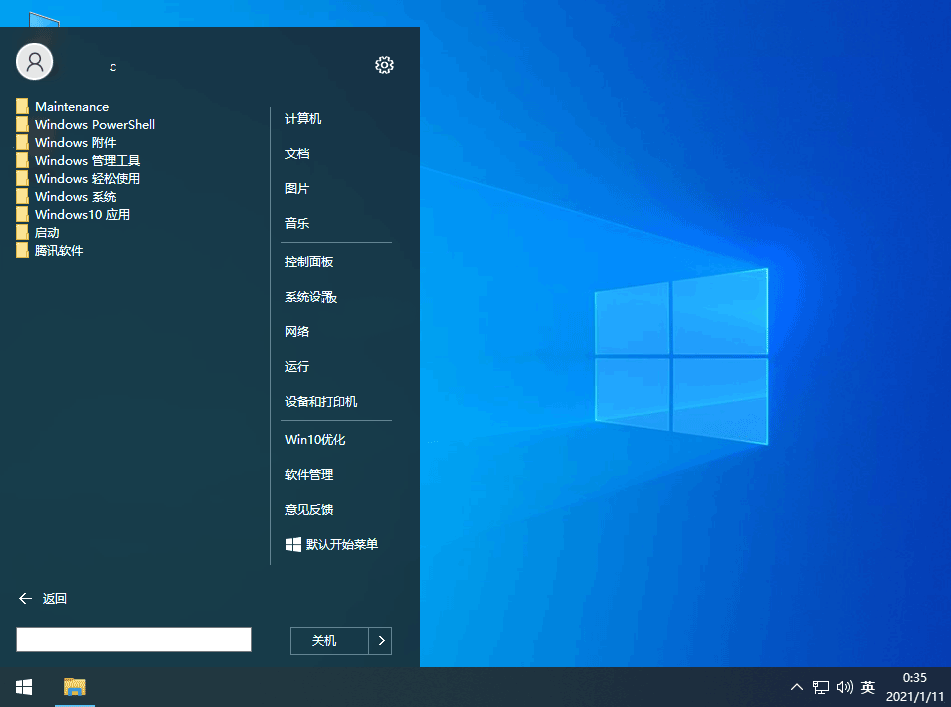Open 文档 from the start menu

297,154
